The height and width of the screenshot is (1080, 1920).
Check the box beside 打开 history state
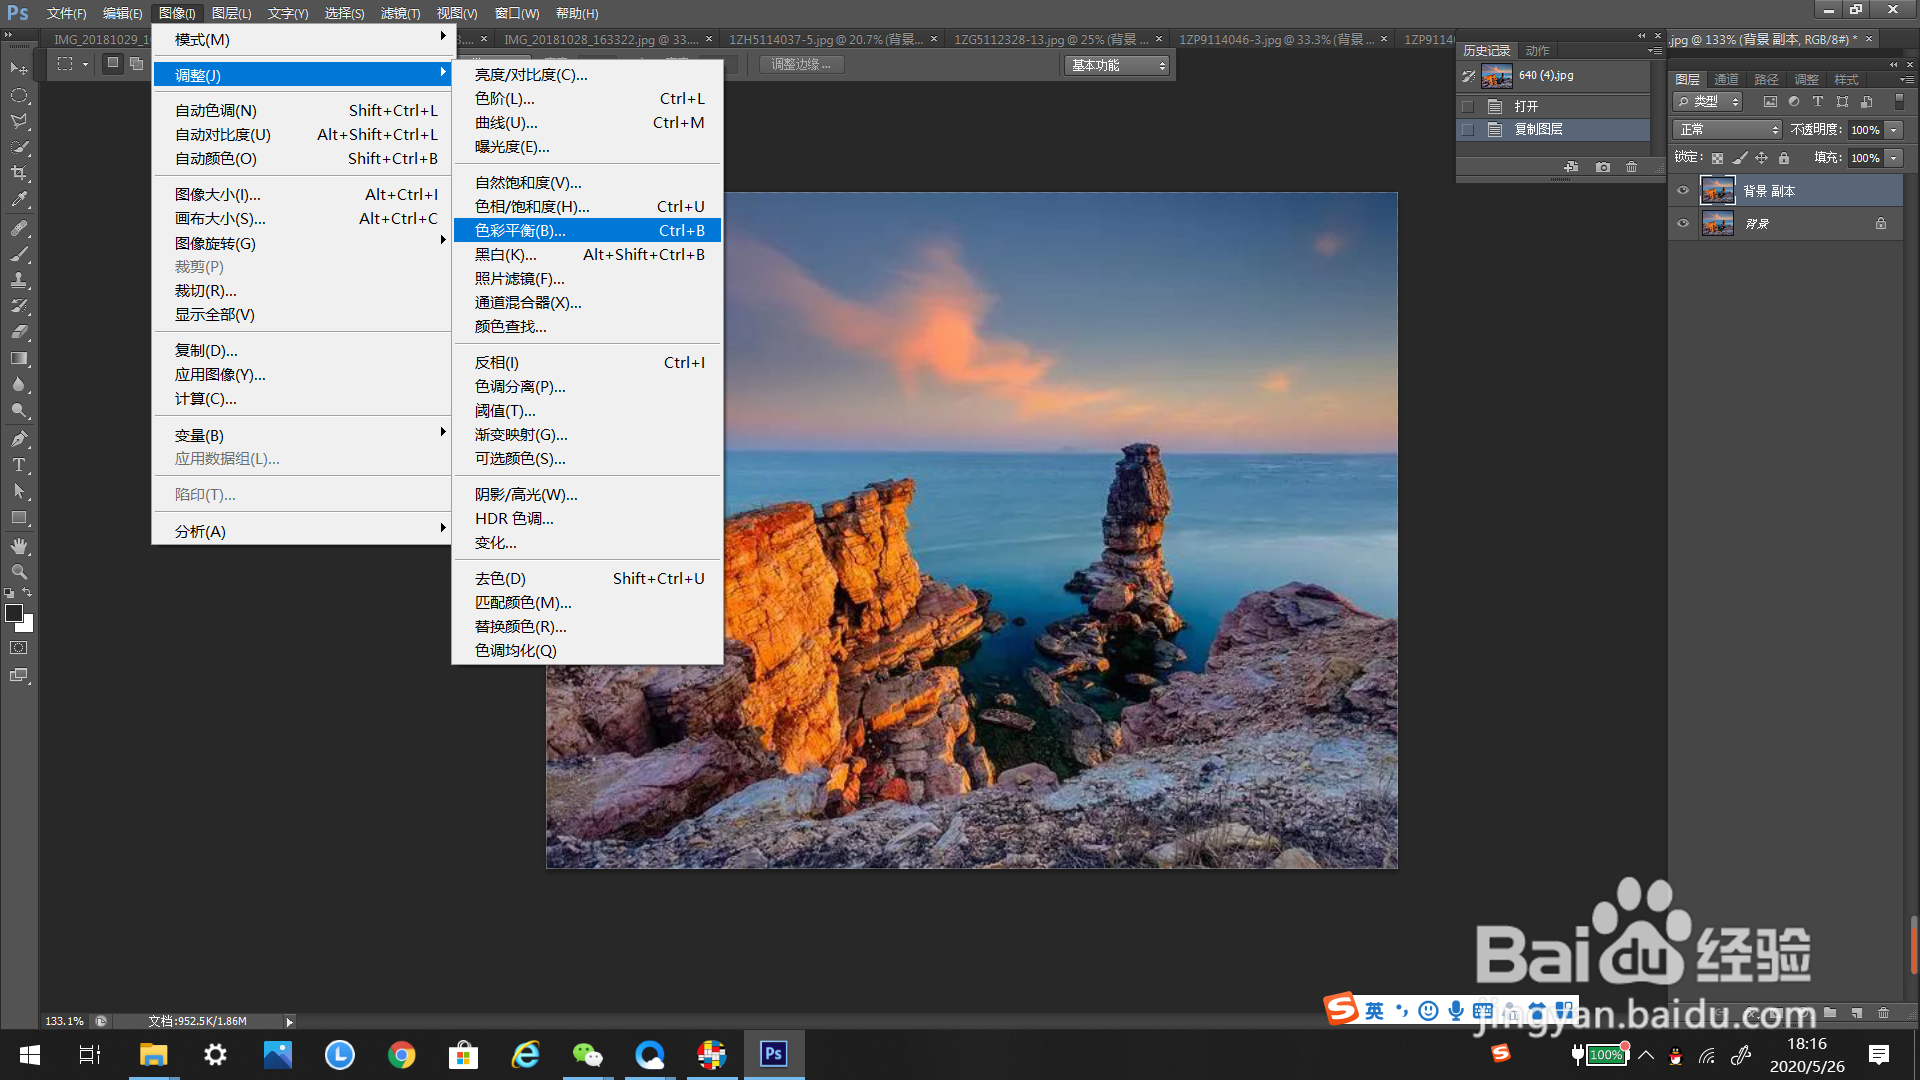pos(1468,106)
